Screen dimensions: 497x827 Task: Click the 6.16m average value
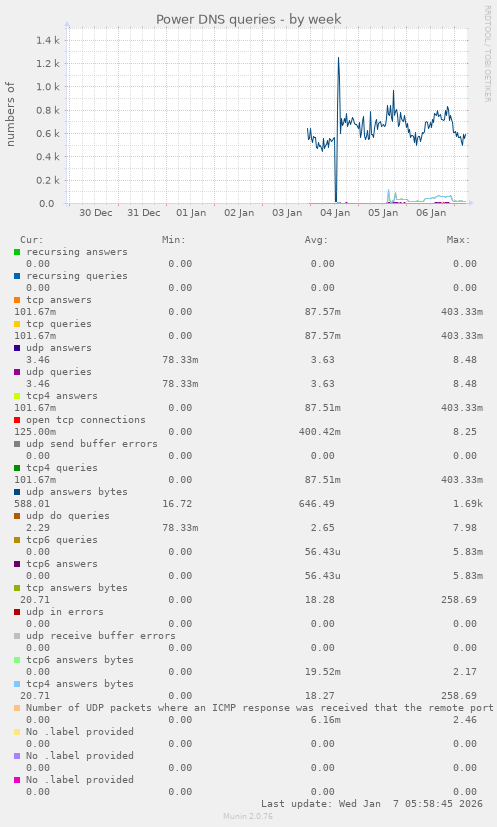(326, 720)
